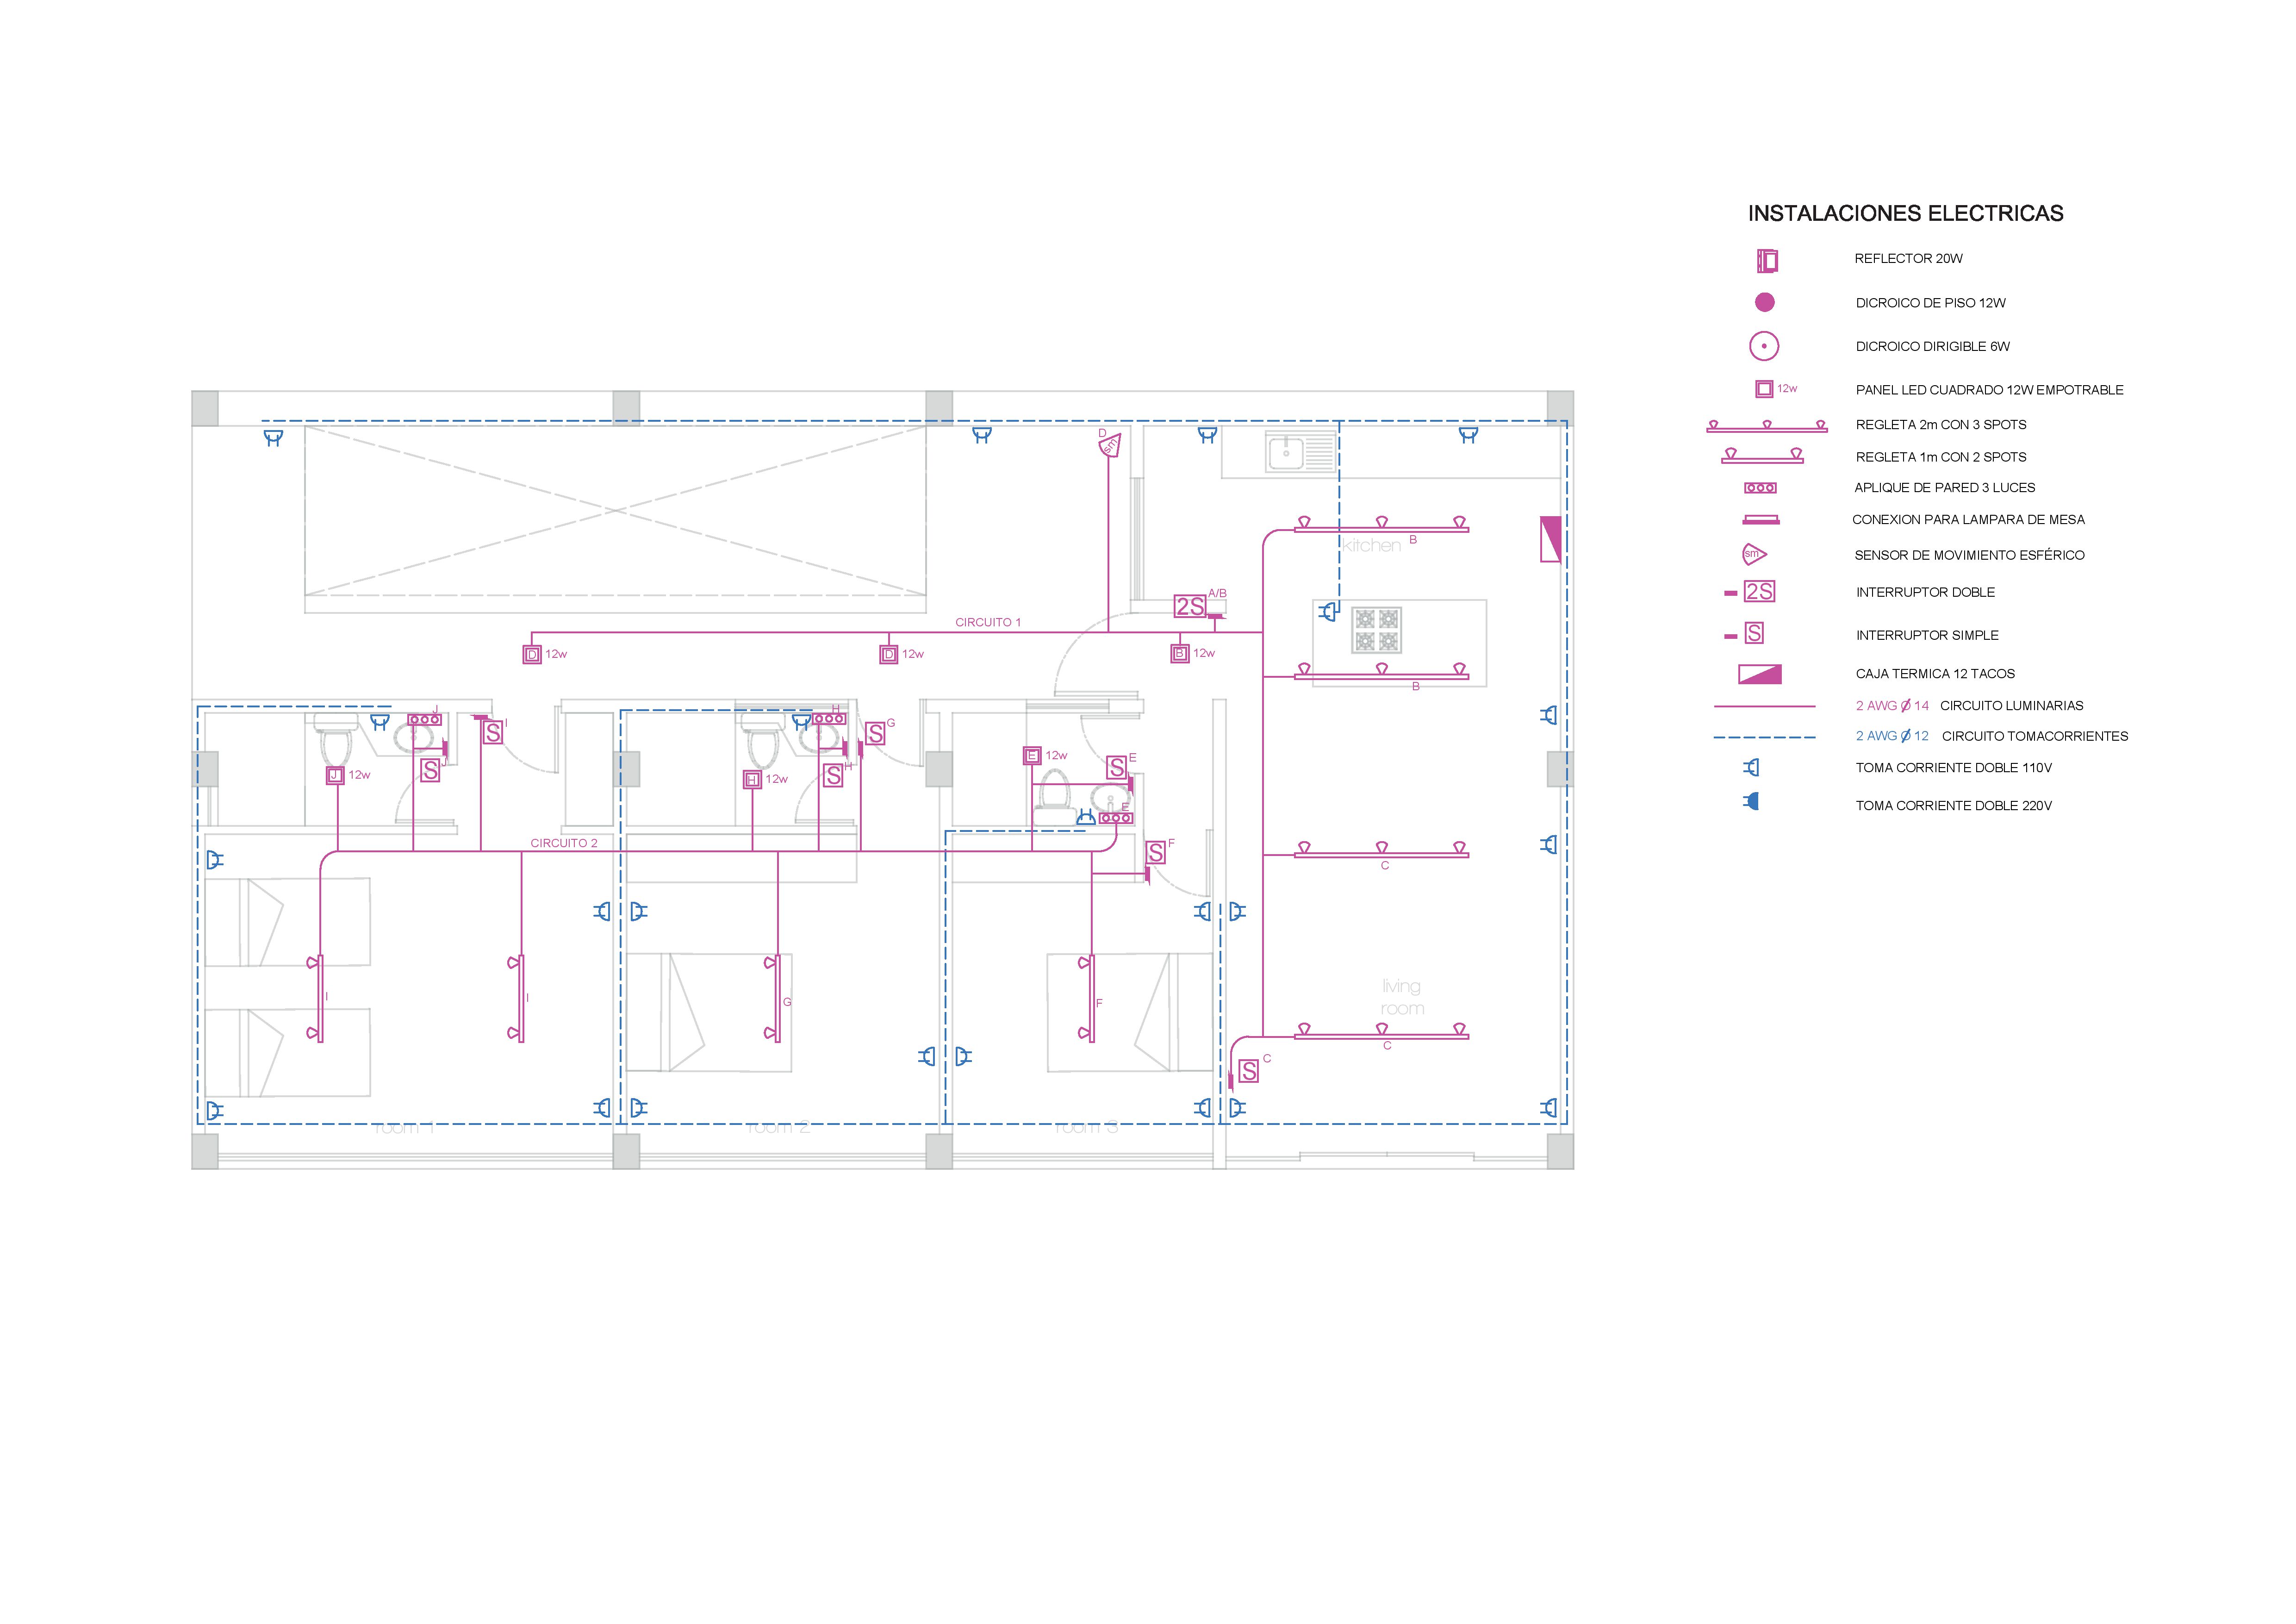Select the Dicroico Dirigible 6W circle symbol
Image resolution: width=2296 pixels, height=1624 pixels.
pos(1764,346)
